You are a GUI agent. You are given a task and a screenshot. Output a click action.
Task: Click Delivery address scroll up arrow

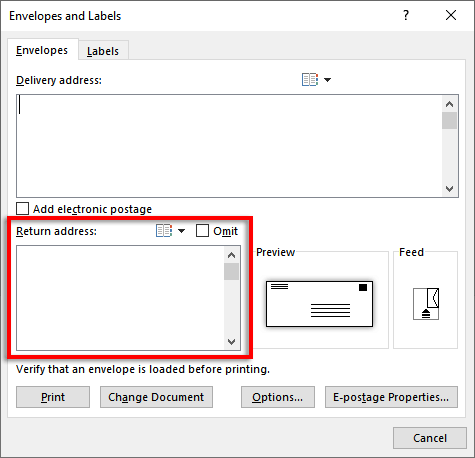click(449, 104)
